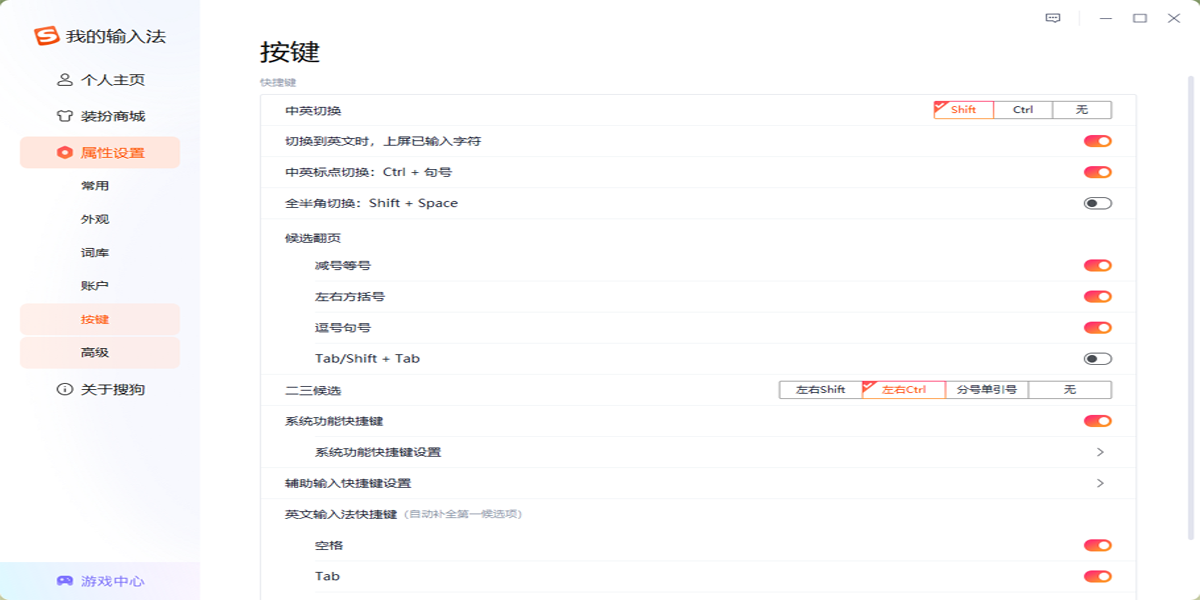Choose 无 for the 二三候选 option

click(x=1070, y=390)
